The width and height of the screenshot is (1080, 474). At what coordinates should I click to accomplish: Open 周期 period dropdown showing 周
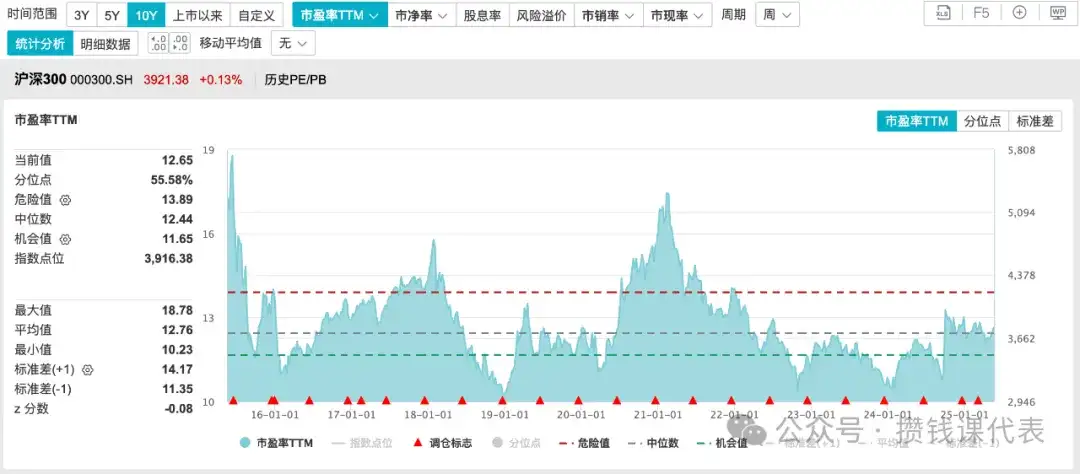(x=778, y=14)
